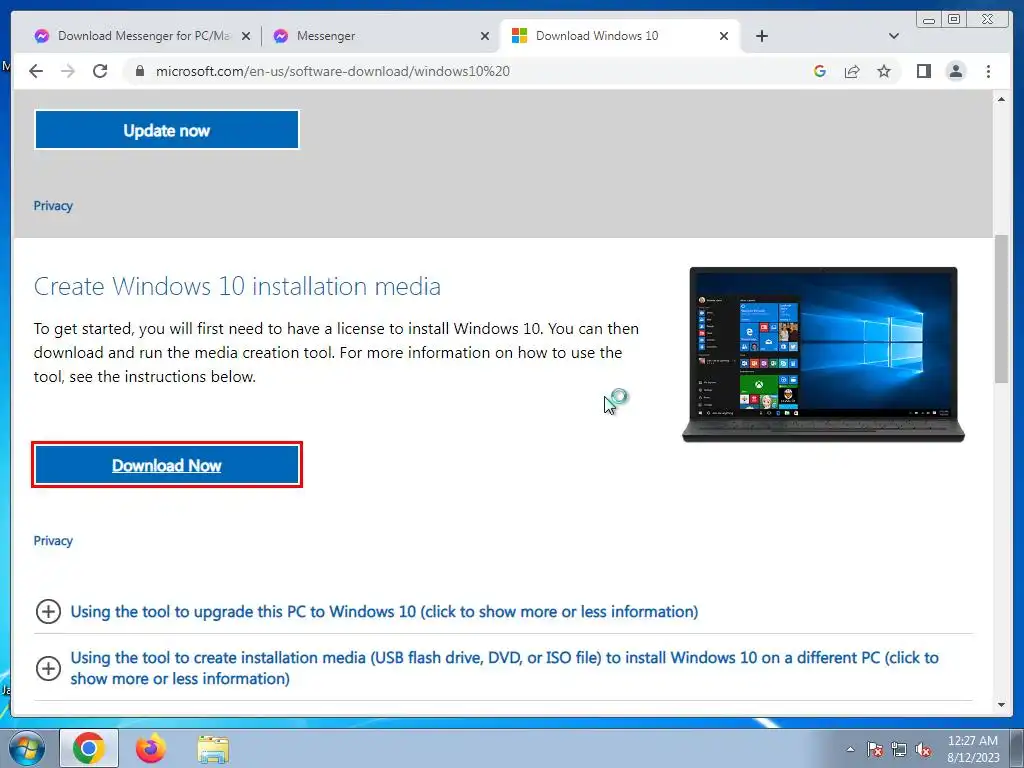Click the plus circle icon beside upgrade this PC
Screen dimensions: 1024x768
click(48, 612)
